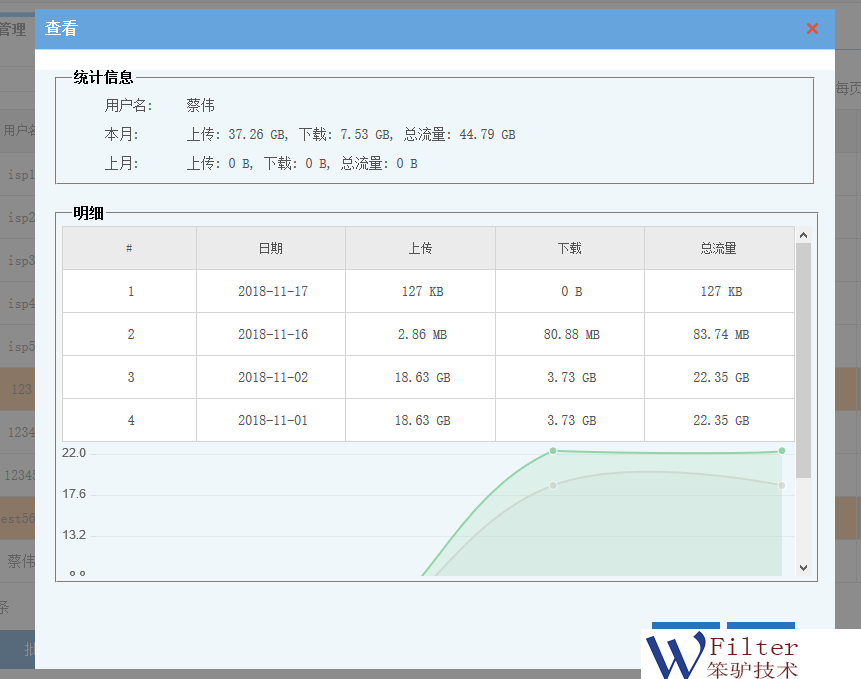The width and height of the screenshot is (861, 679).
Task: Click the right blue button at dialog bottom
Action: pos(761,626)
